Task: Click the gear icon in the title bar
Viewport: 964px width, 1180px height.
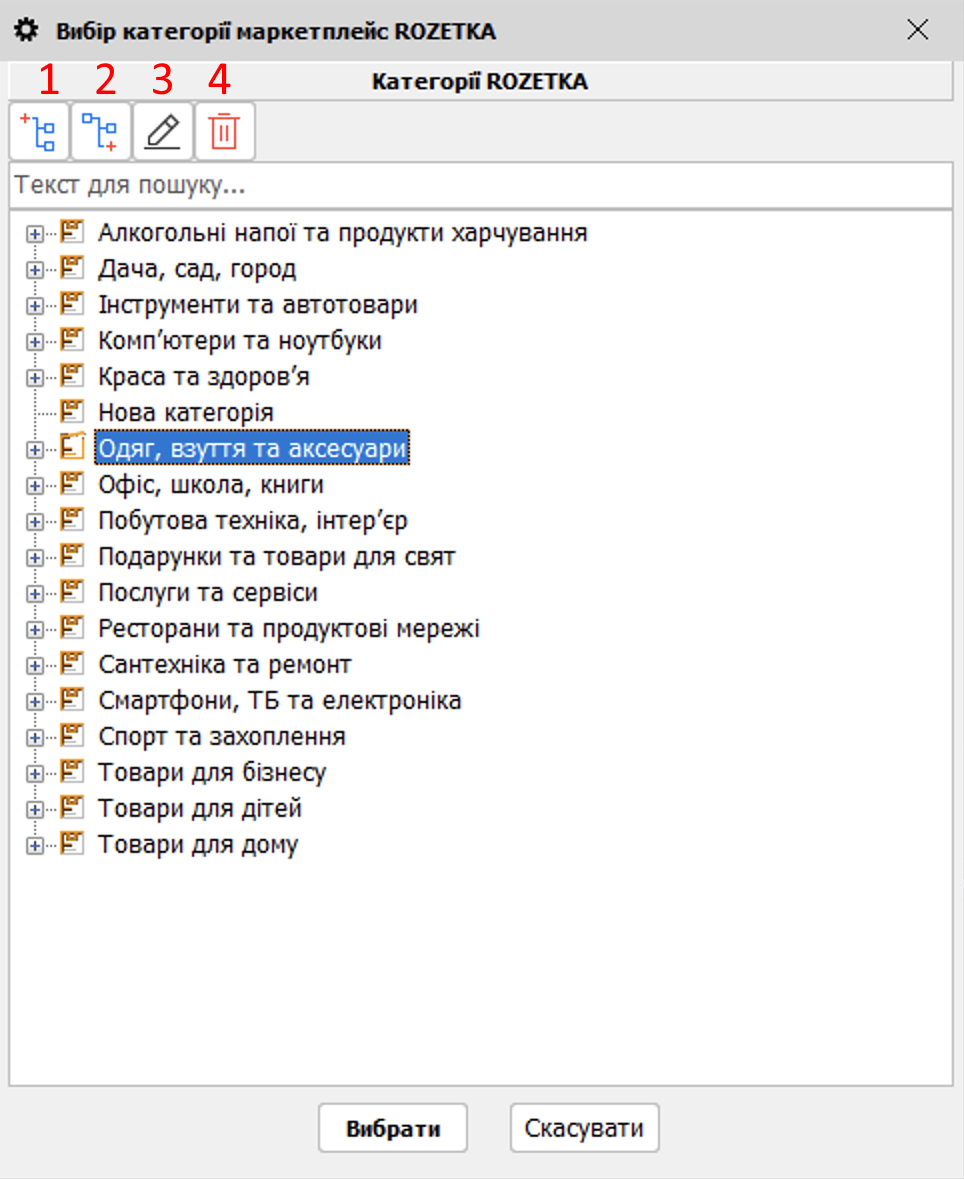Action: [x=26, y=31]
